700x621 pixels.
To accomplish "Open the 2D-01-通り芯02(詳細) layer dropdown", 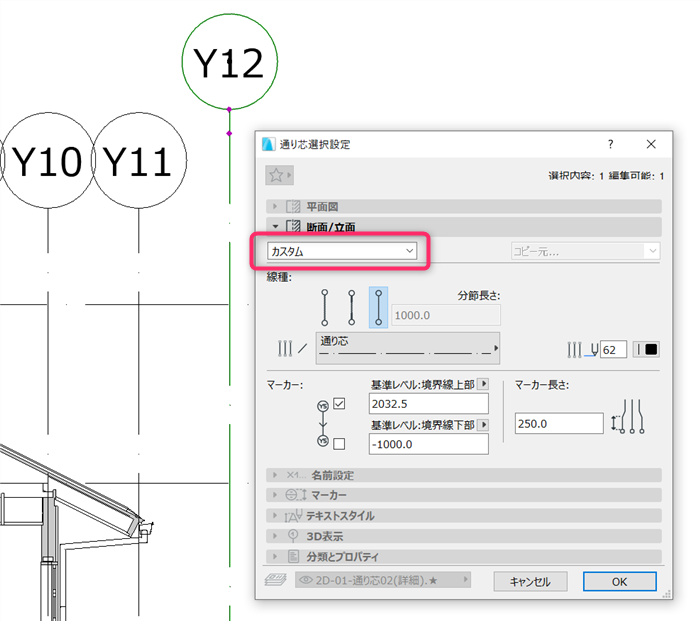I will (383, 580).
